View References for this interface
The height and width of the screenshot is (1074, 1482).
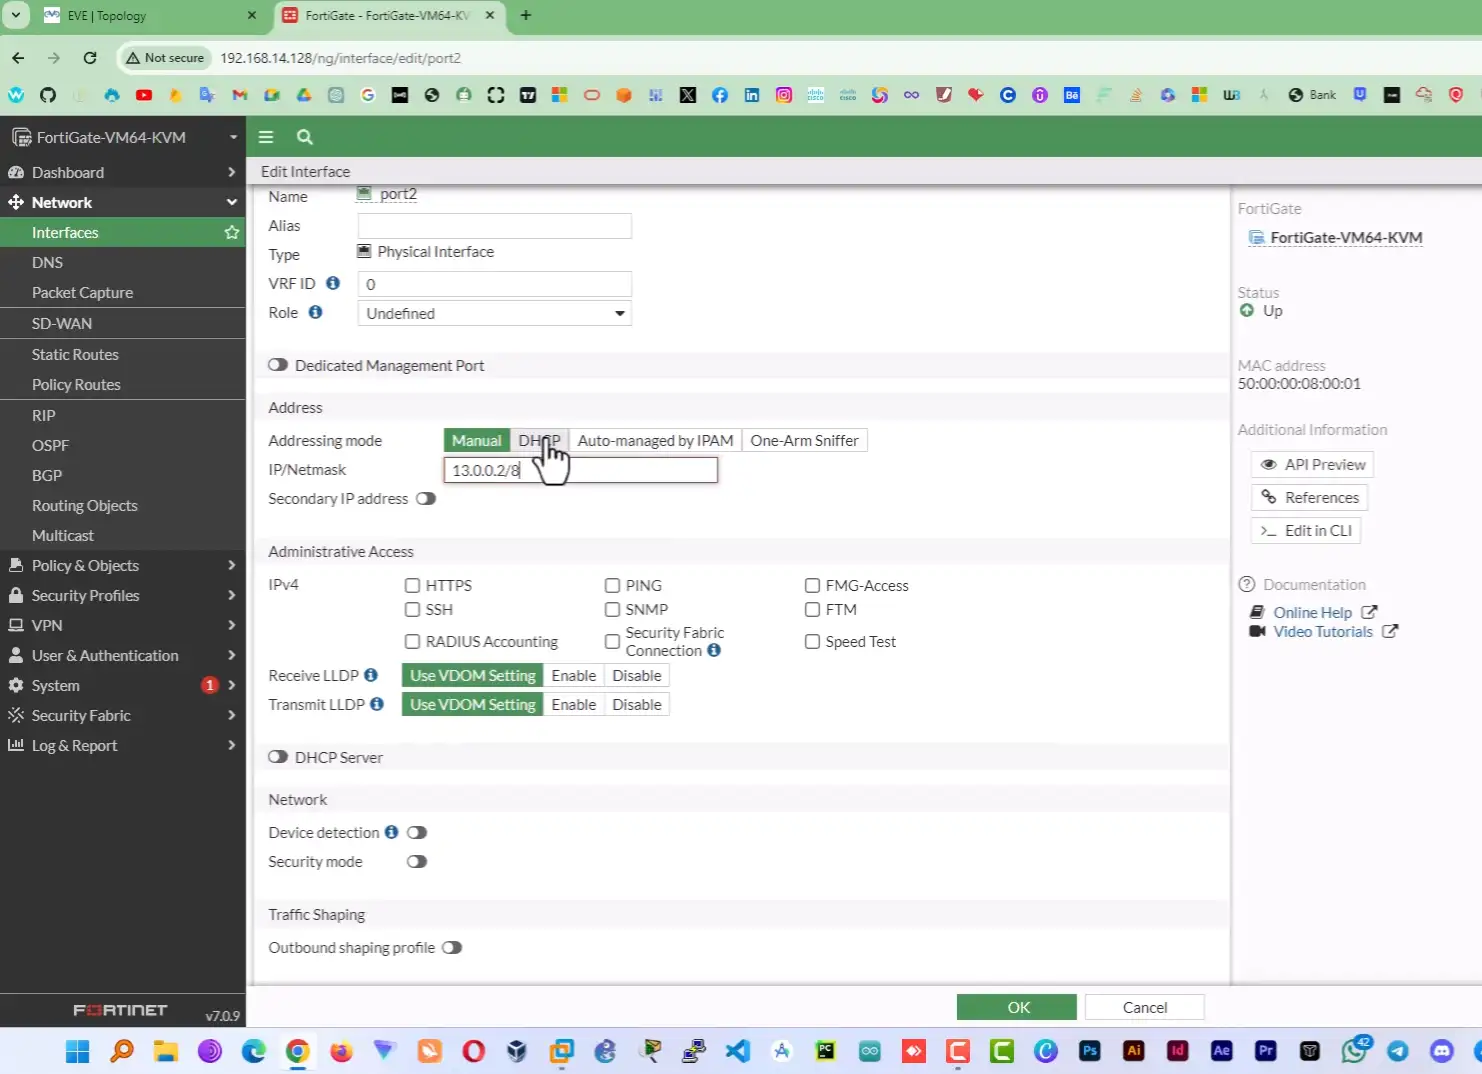point(1309,497)
